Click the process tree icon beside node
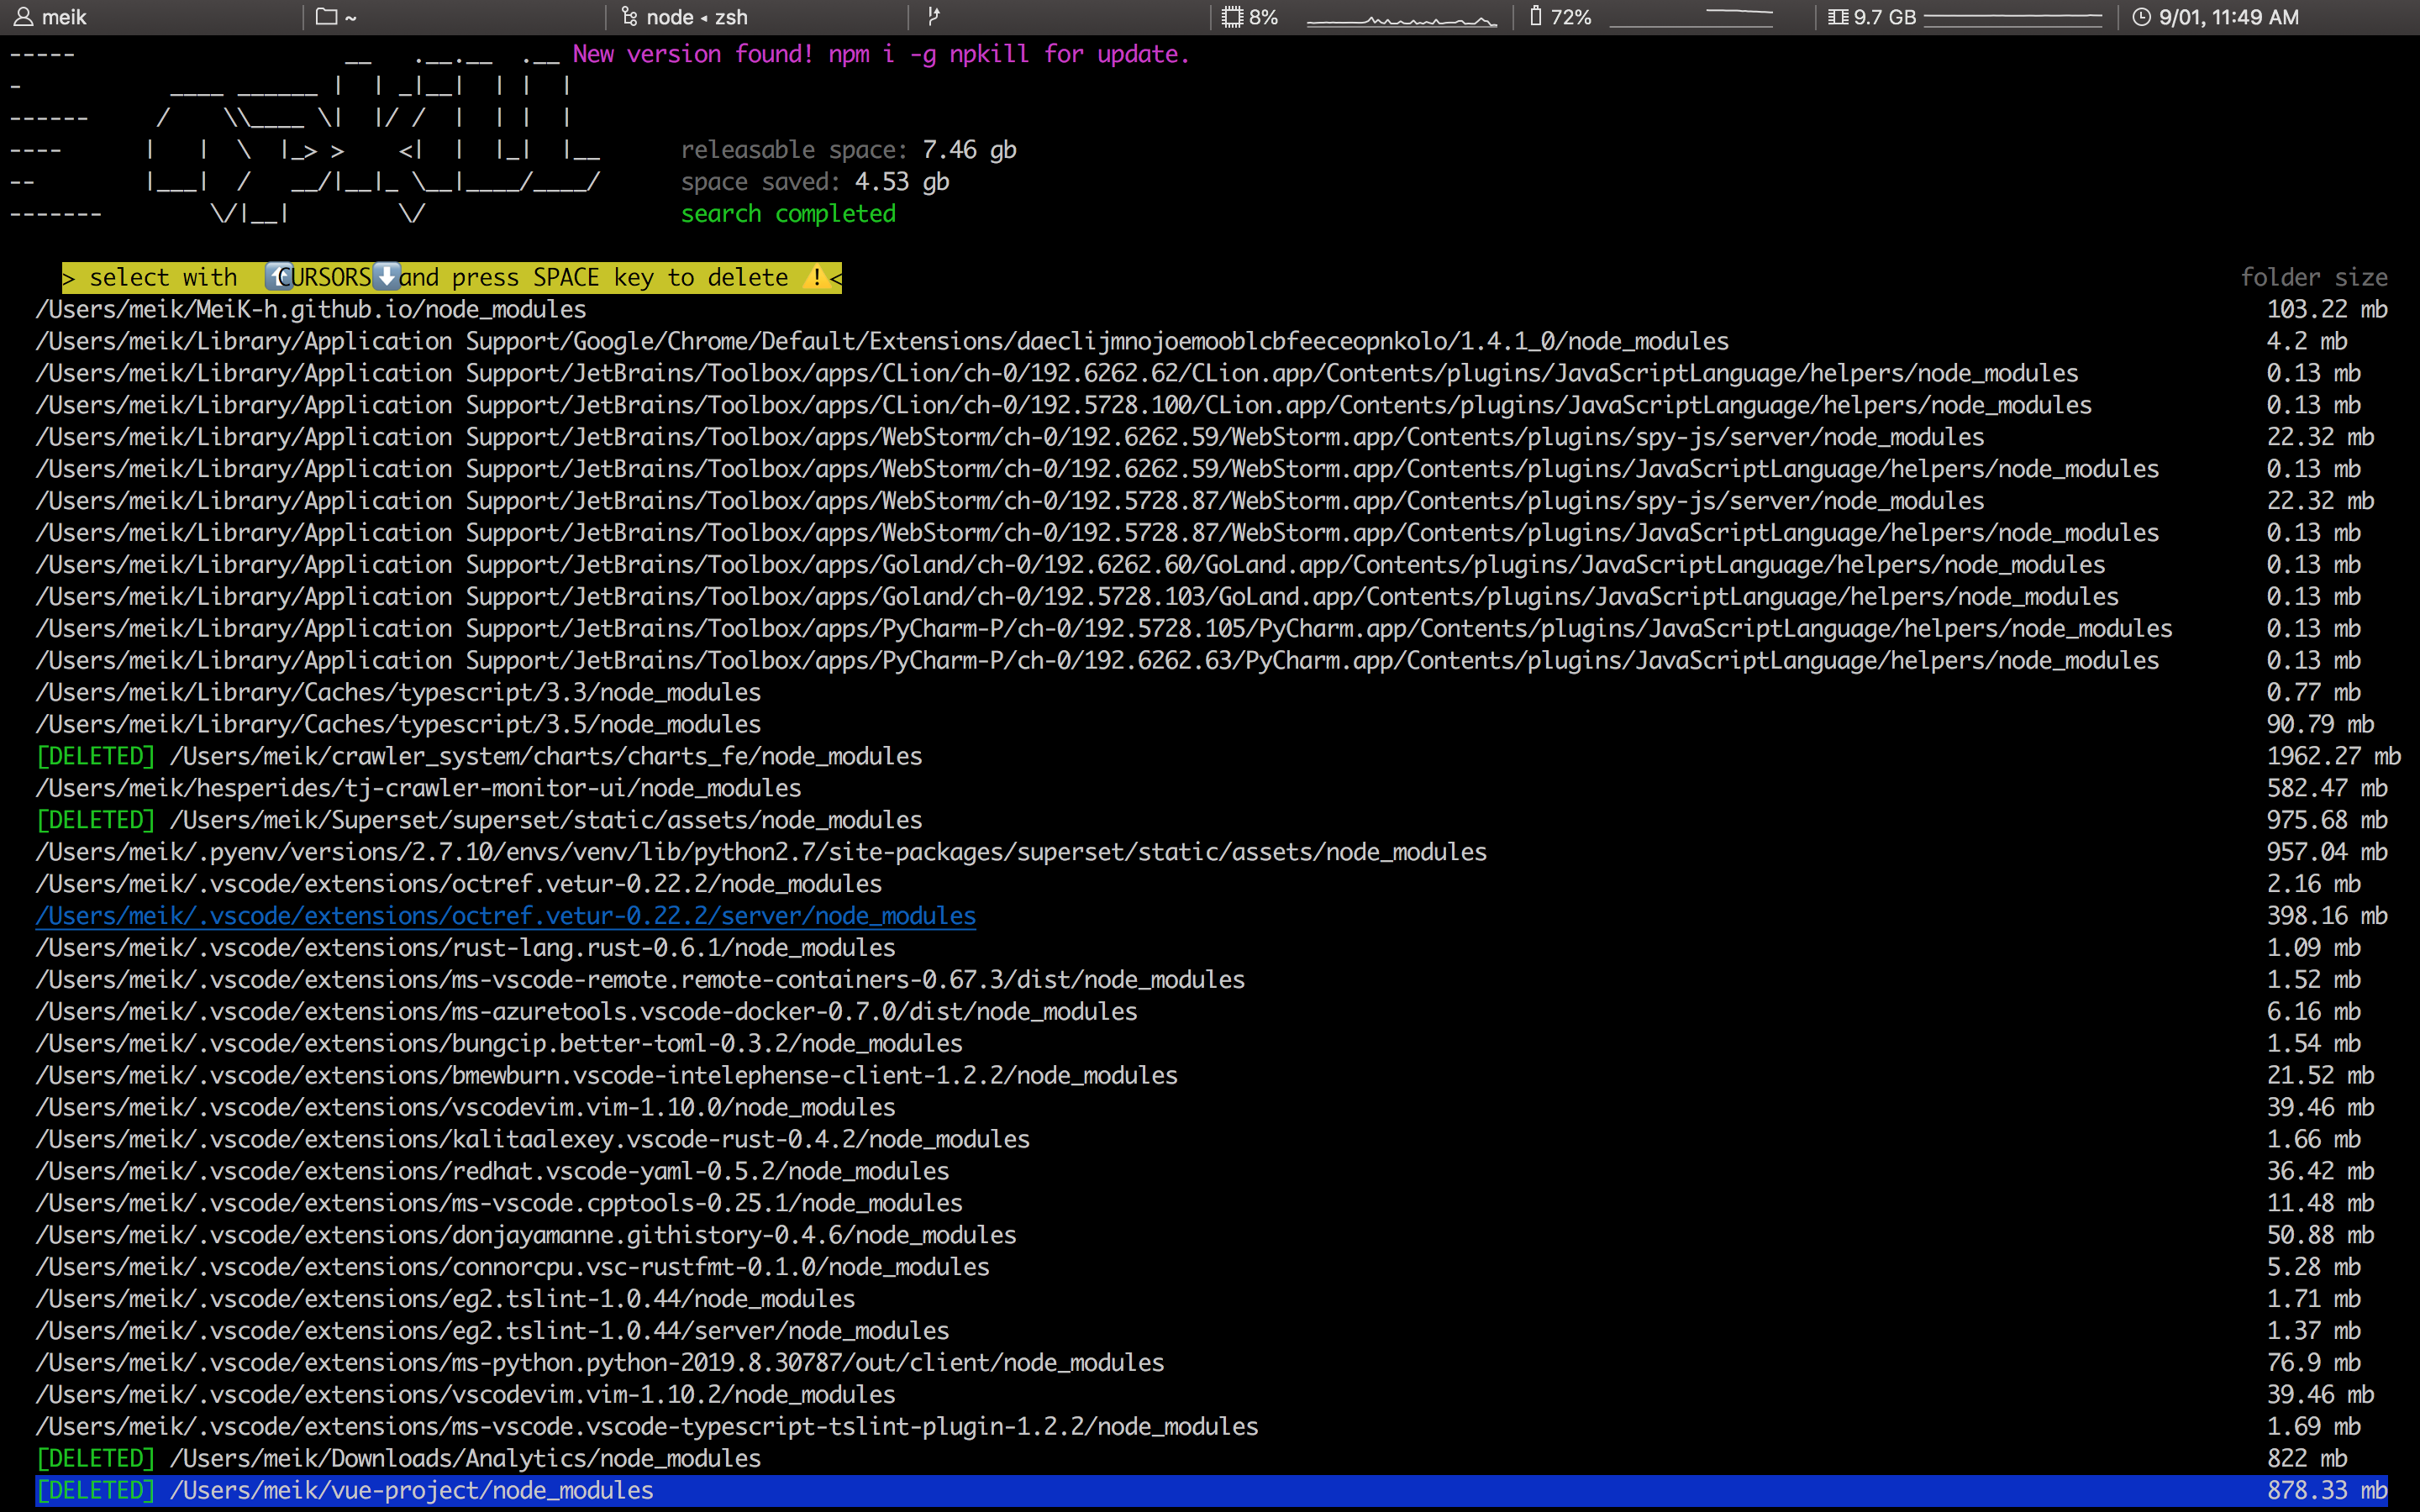 pos(629,17)
